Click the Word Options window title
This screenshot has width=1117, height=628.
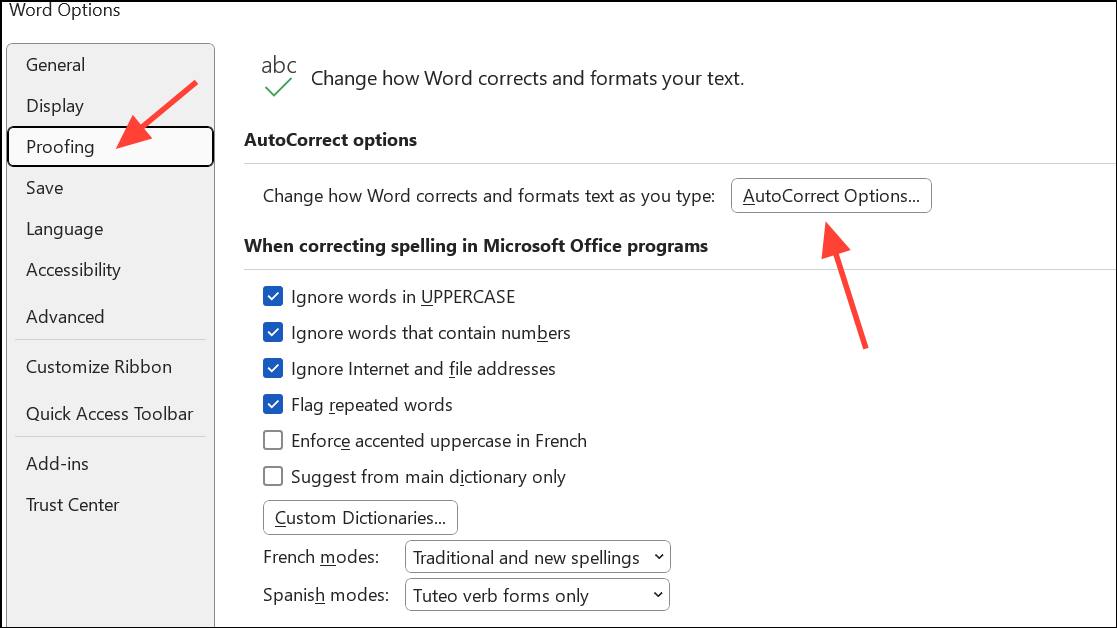65,11
